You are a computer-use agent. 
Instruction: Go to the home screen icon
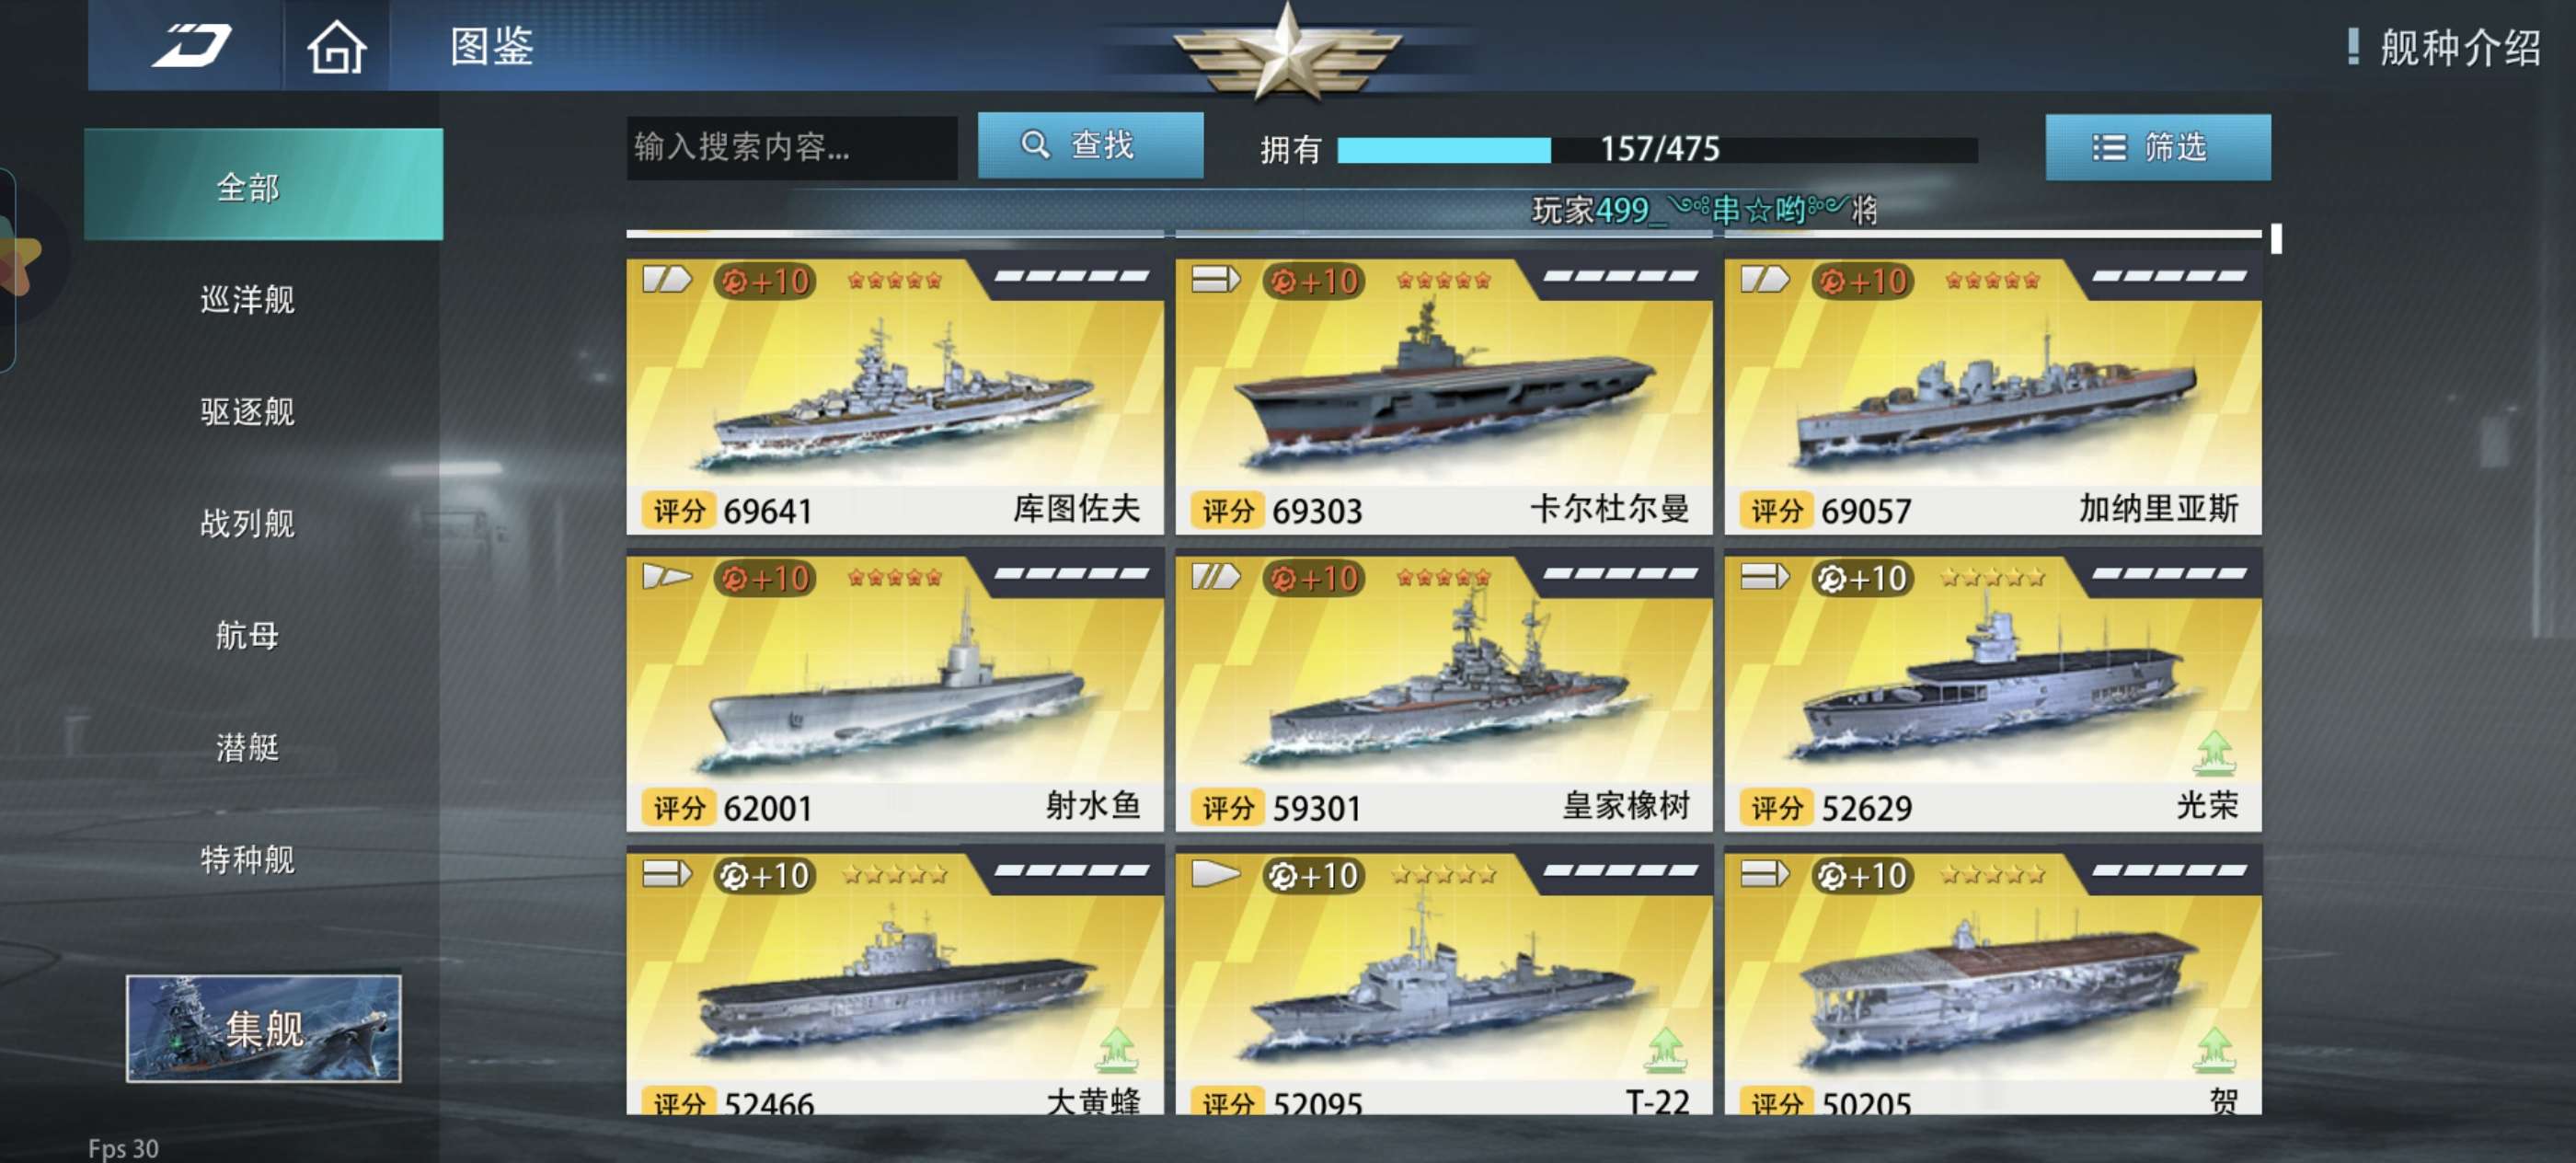click(337, 46)
